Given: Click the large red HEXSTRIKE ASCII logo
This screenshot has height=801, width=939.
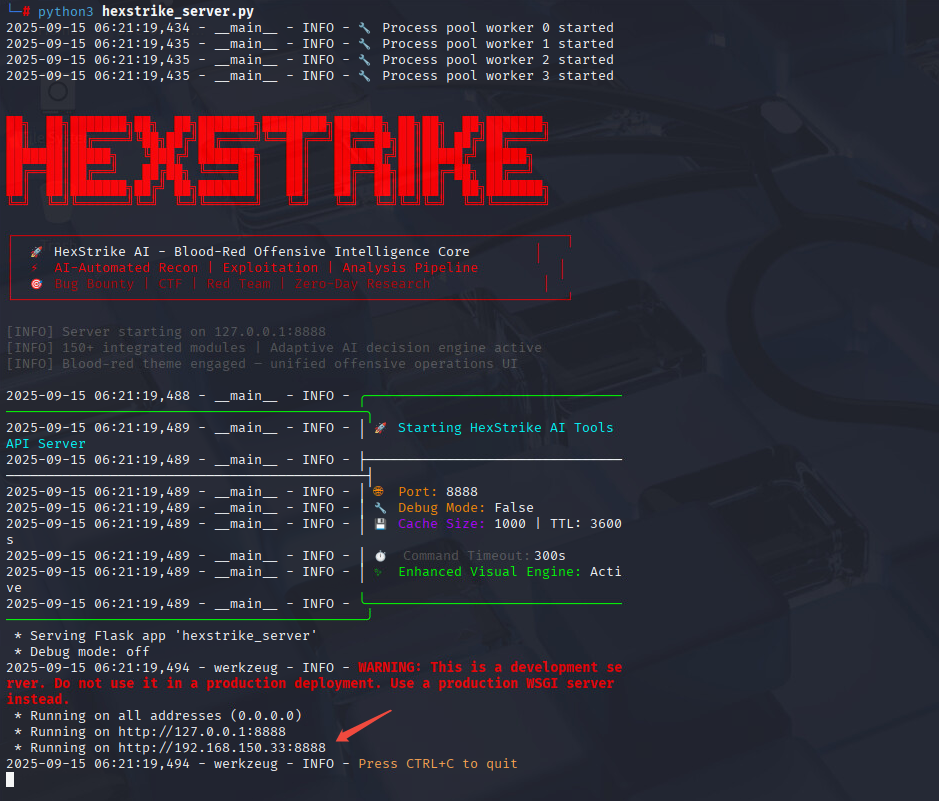Looking at the screenshot, I should [x=277, y=158].
